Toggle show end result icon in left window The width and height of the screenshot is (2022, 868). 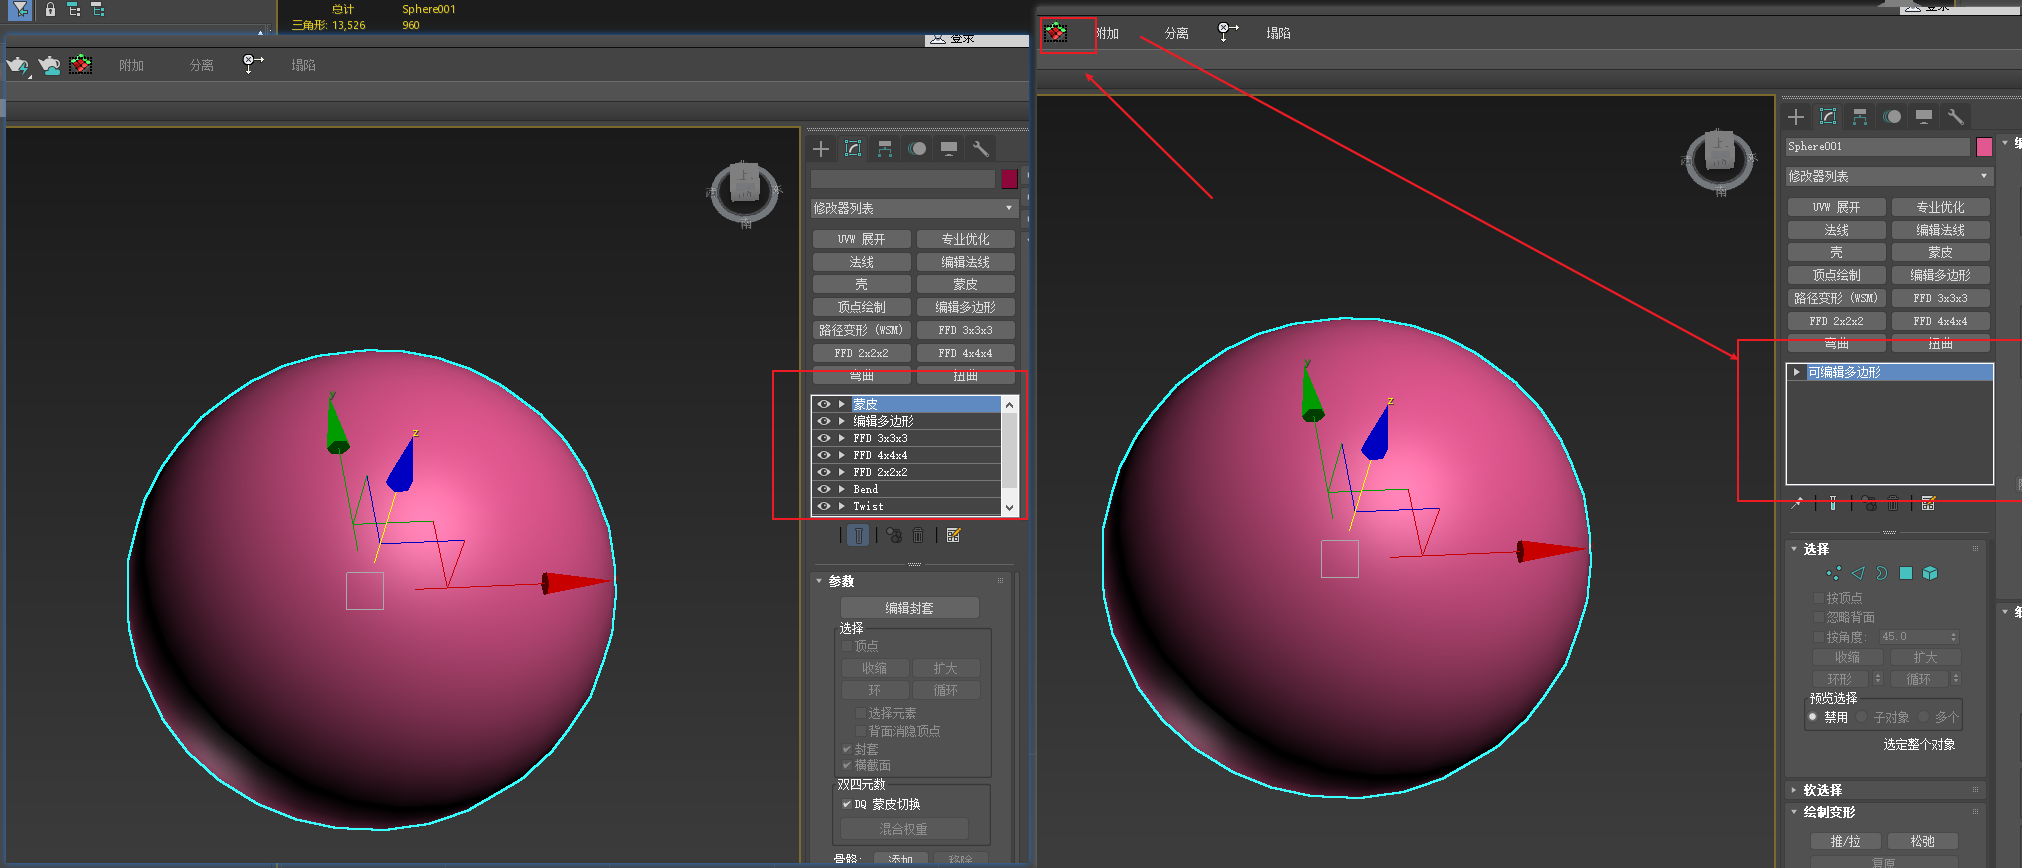[x=858, y=536]
